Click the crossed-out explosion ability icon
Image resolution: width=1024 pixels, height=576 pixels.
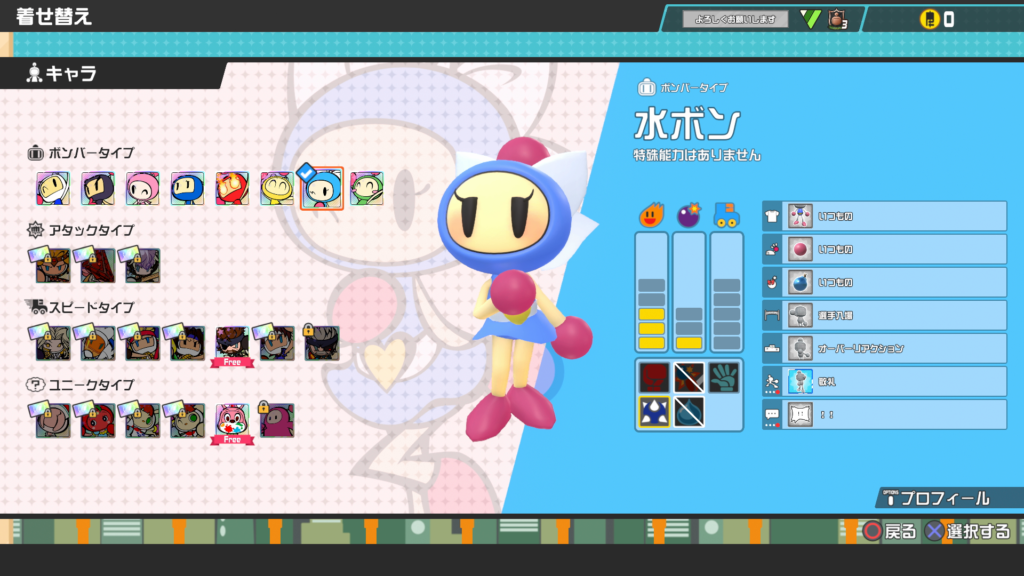click(x=689, y=377)
